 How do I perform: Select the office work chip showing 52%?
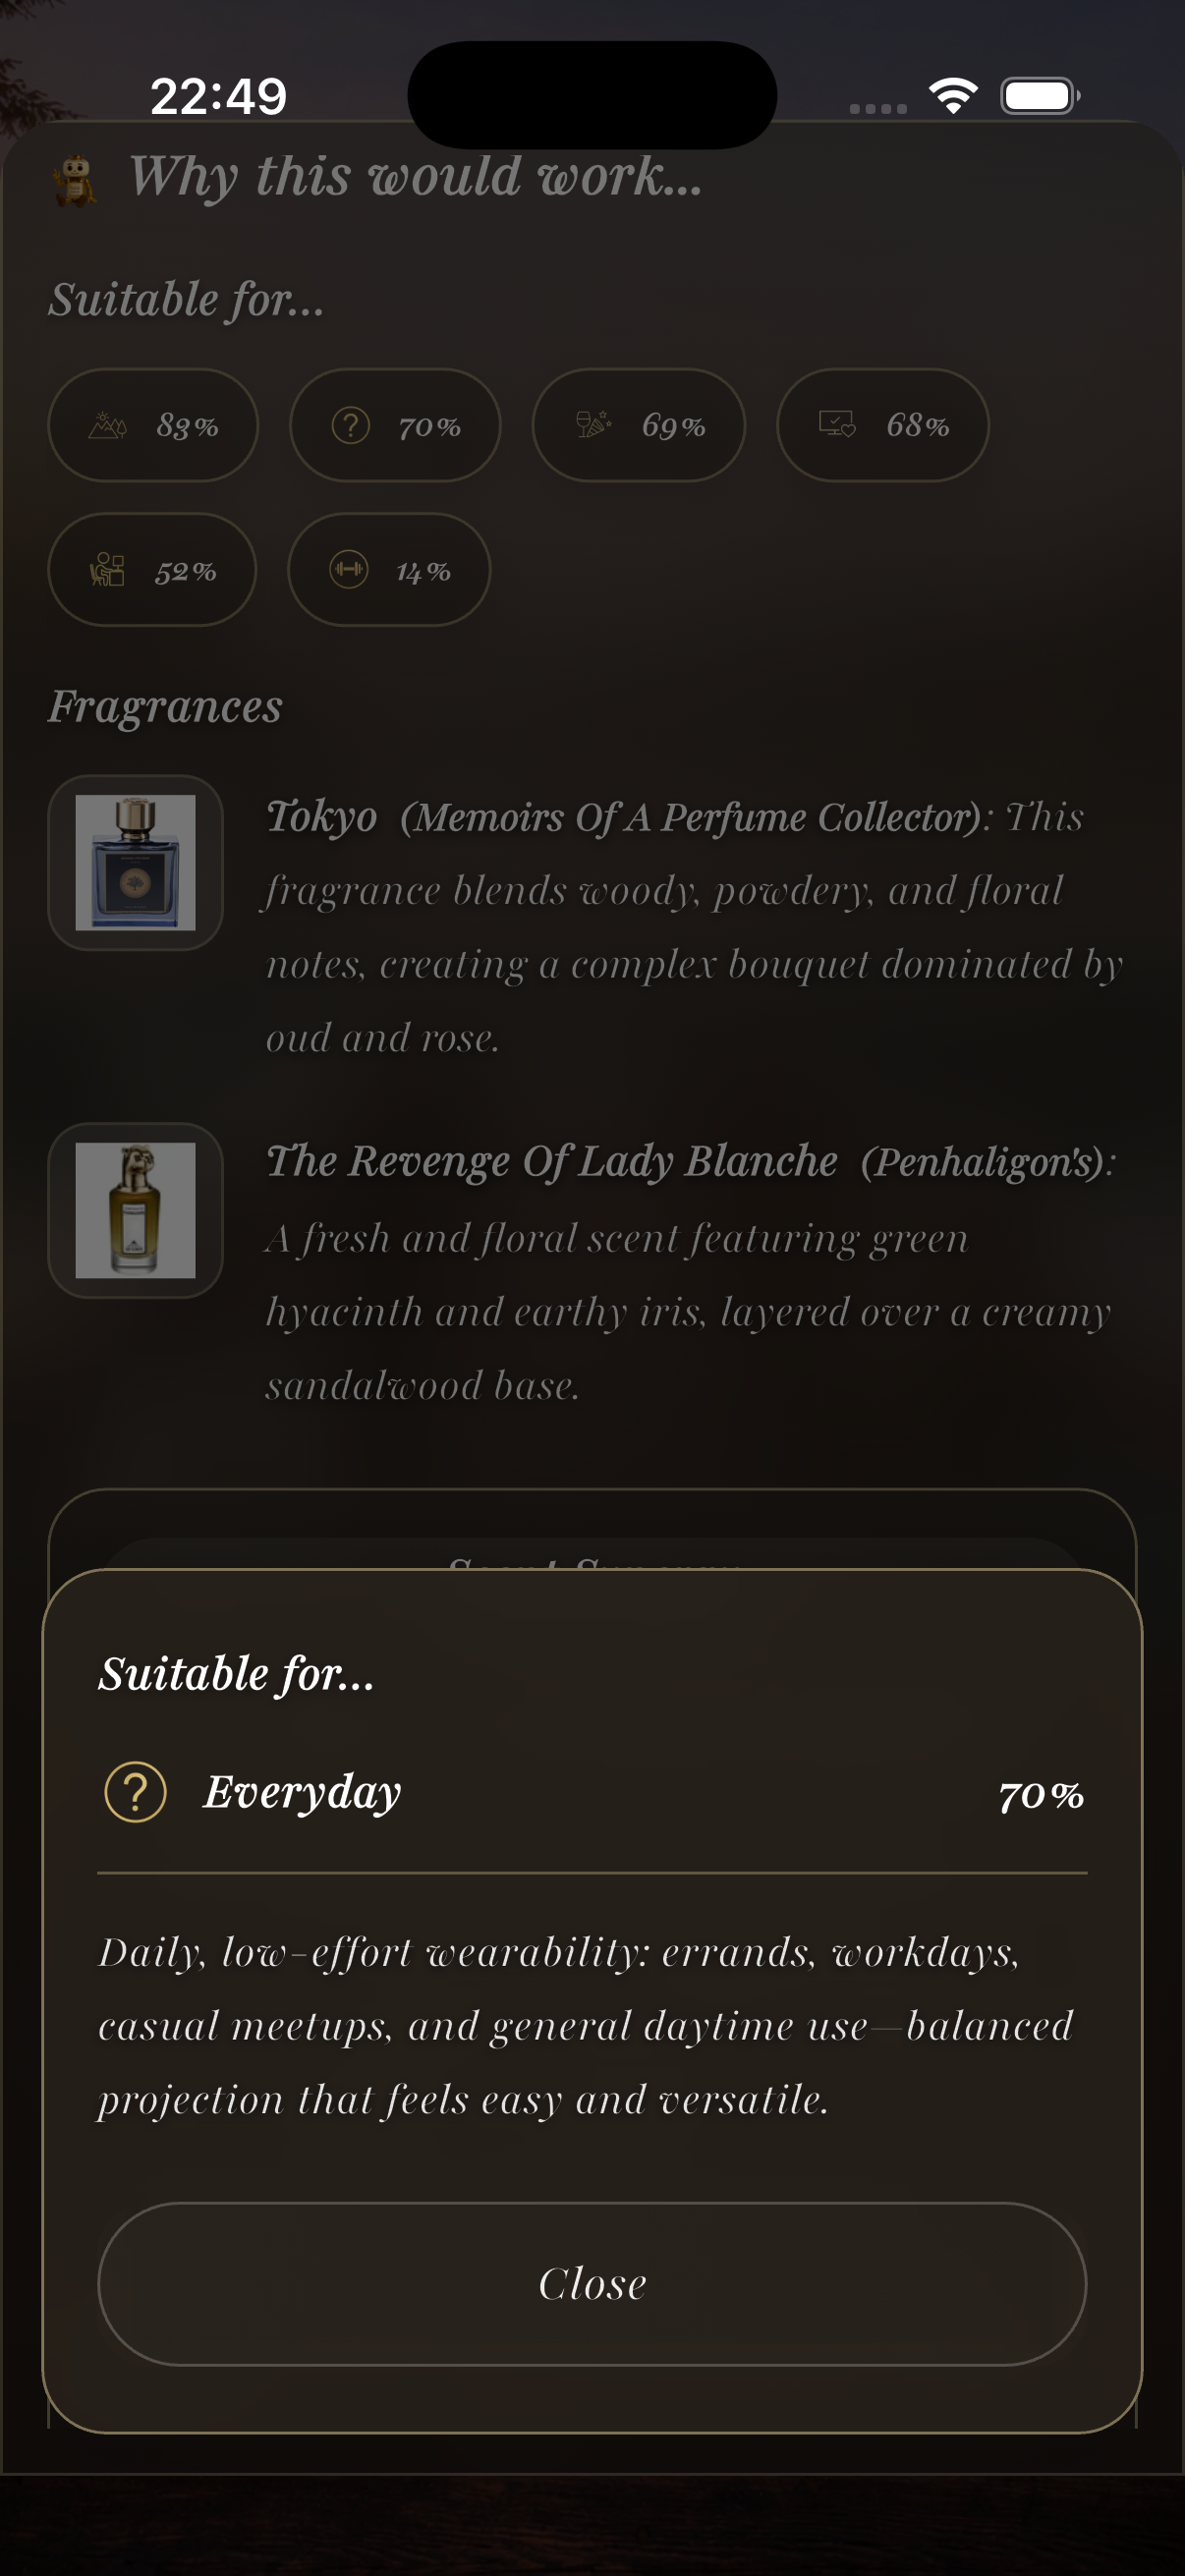(x=152, y=571)
